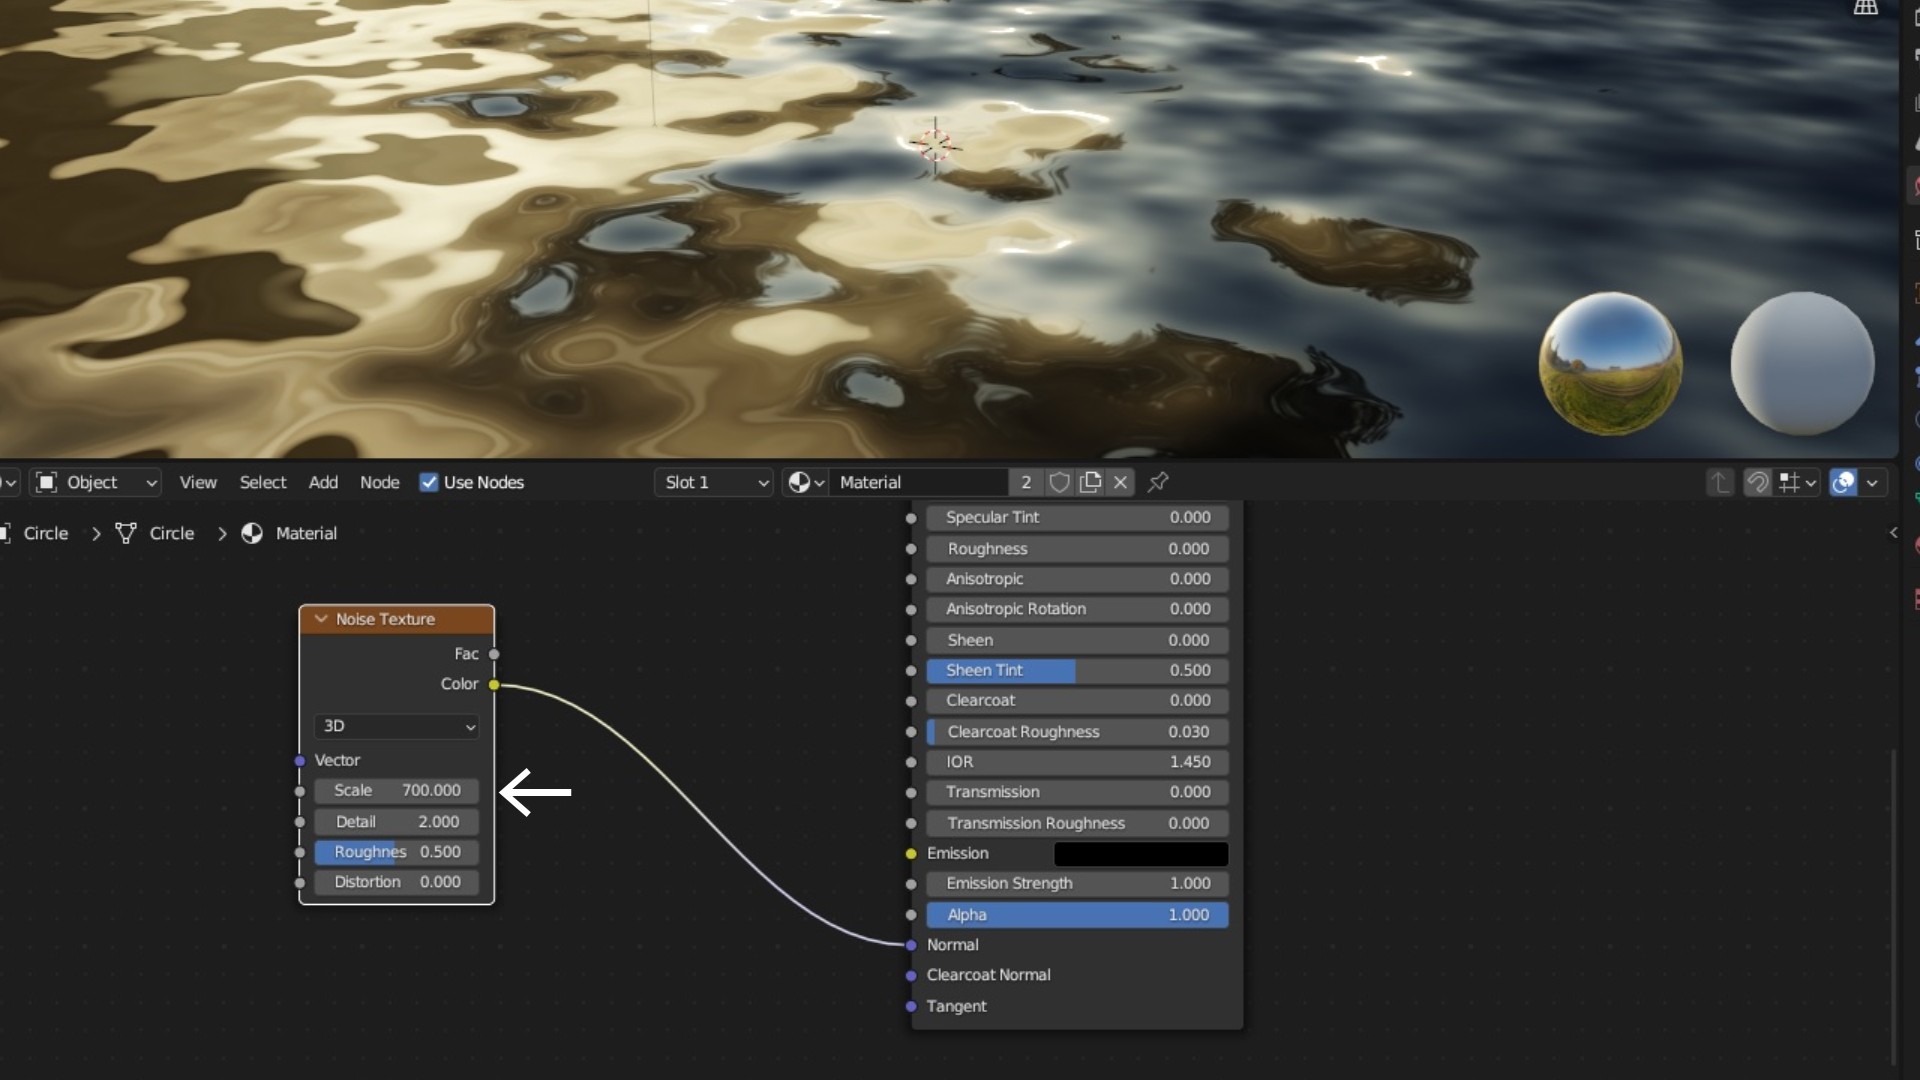Open the Slot 1 dropdown
1920x1080 pixels.
pyautogui.click(x=715, y=482)
